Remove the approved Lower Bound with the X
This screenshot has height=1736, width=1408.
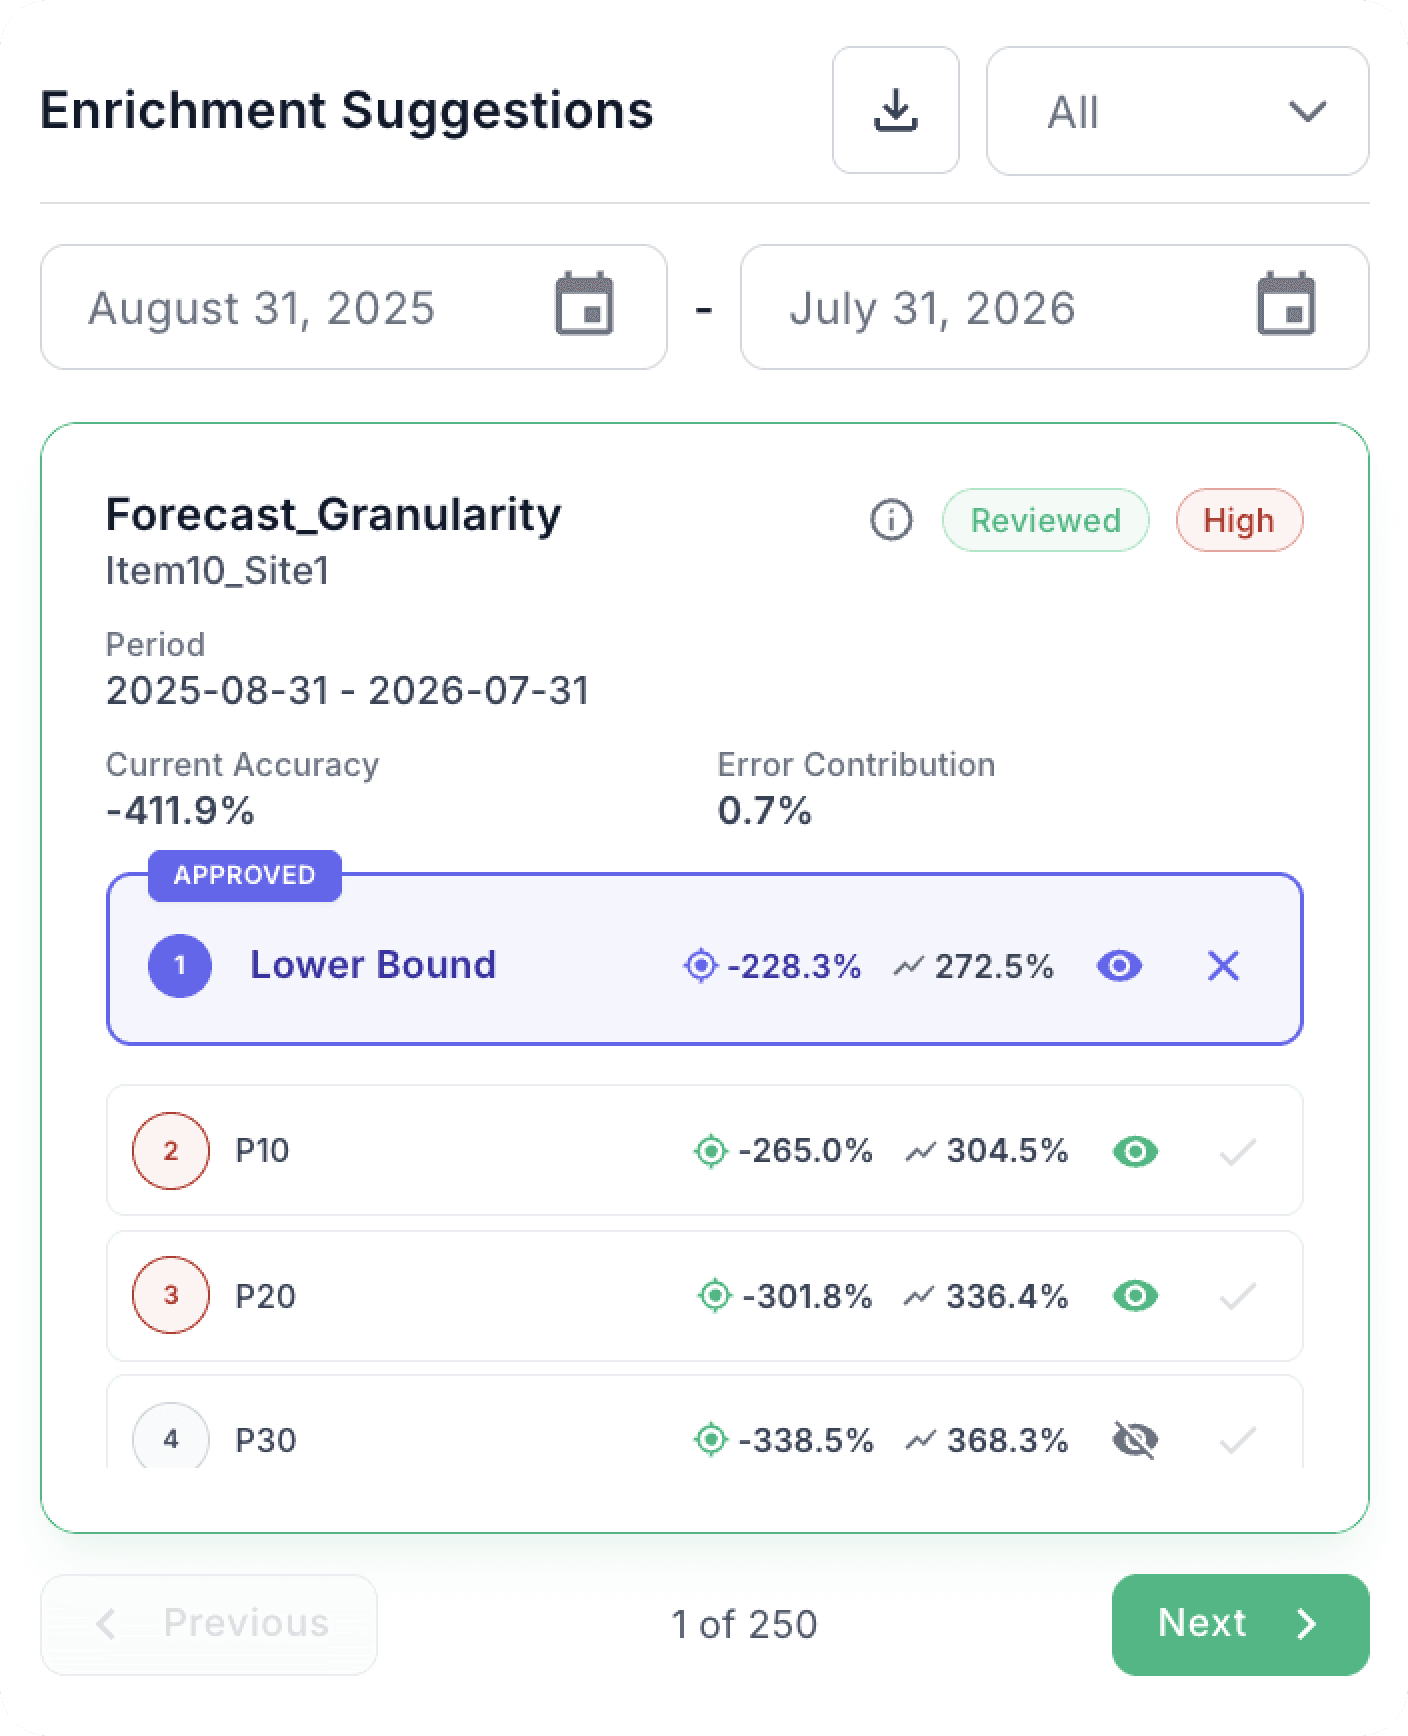tap(1222, 965)
